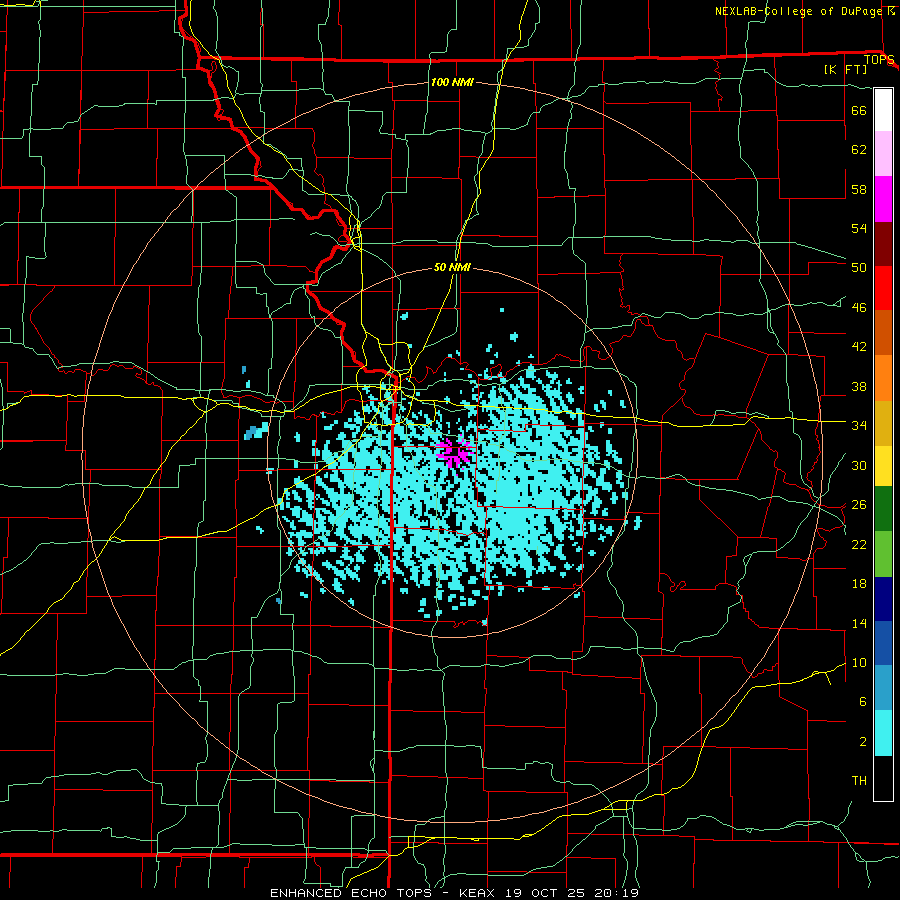Click the dark green 30 kft swatch
This screenshot has height=900, width=900.
[883, 509]
